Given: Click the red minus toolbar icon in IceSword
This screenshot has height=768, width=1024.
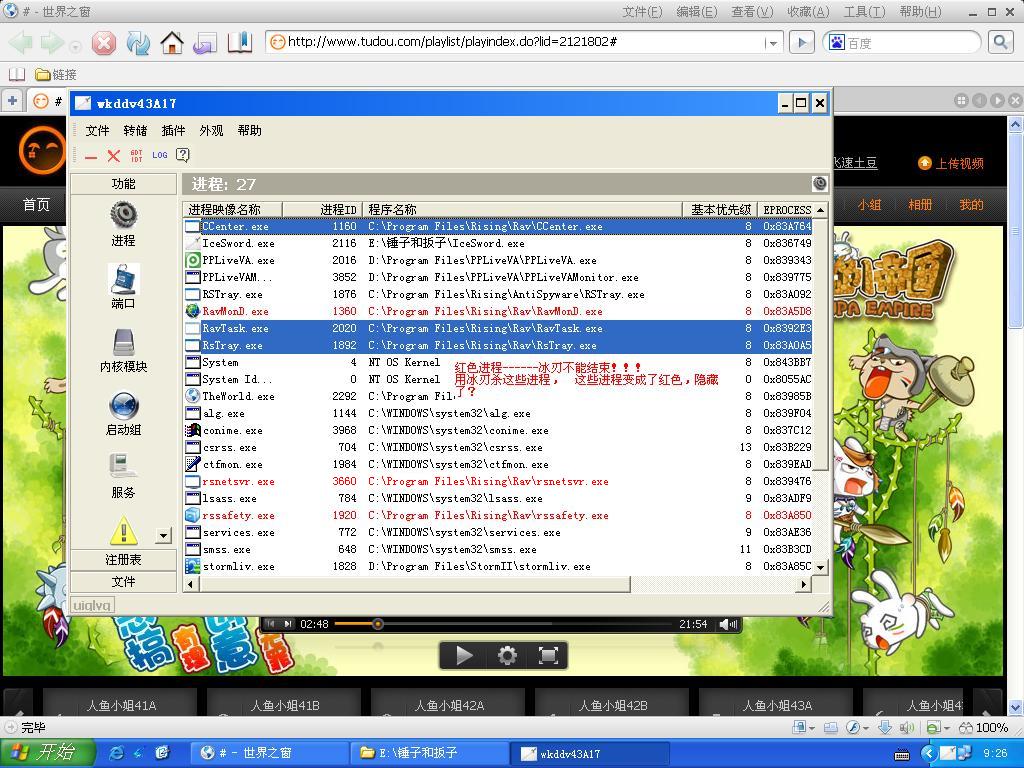Looking at the screenshot, I should 91,157.
